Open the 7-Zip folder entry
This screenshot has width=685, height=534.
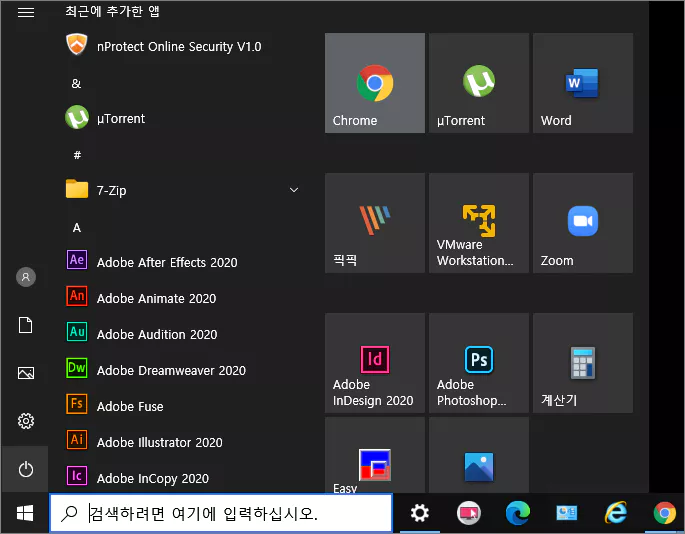coord(183,190)
